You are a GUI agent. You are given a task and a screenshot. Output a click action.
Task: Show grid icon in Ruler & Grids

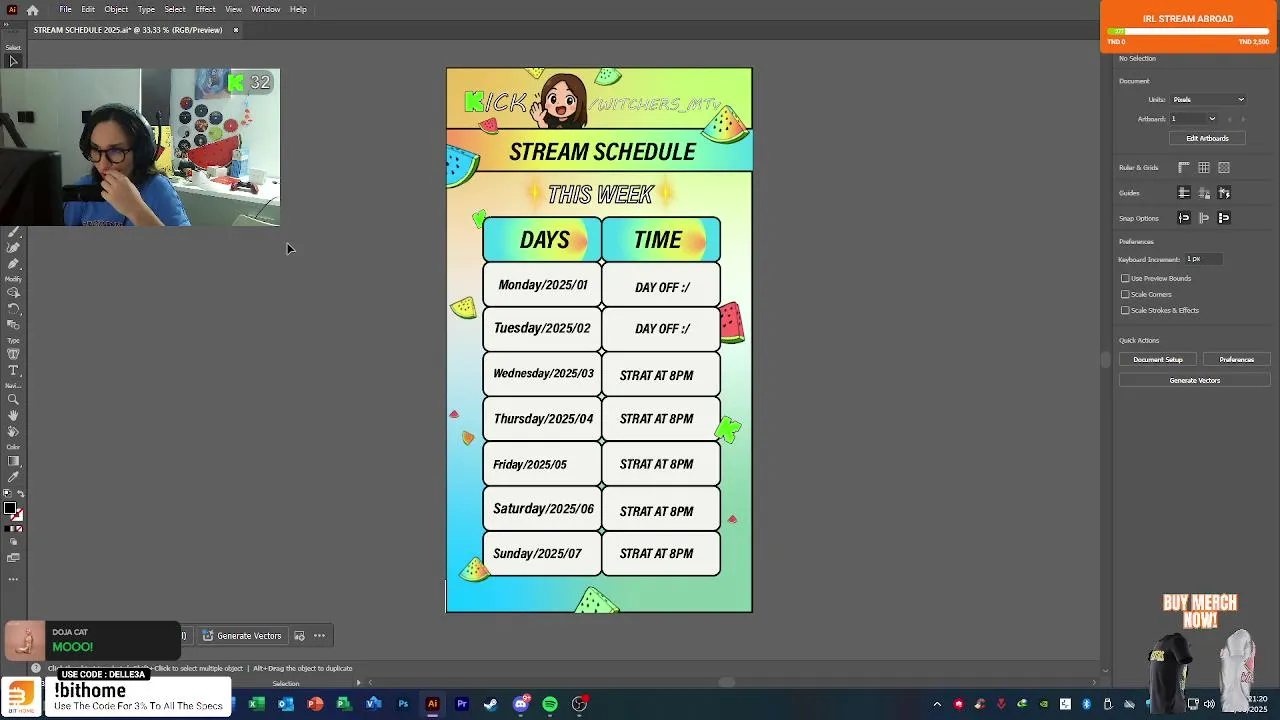pos(1204,168)
